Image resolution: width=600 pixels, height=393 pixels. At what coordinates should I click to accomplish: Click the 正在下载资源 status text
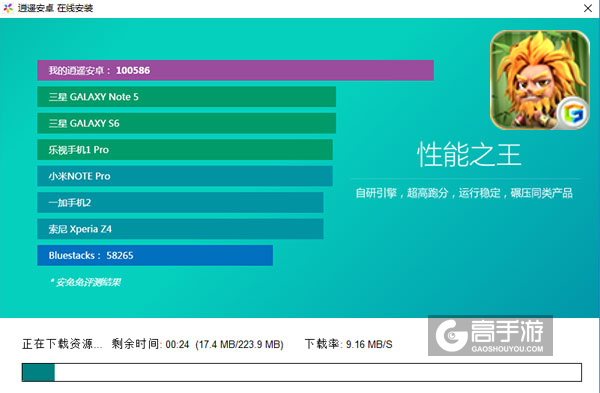click(62, 344)
